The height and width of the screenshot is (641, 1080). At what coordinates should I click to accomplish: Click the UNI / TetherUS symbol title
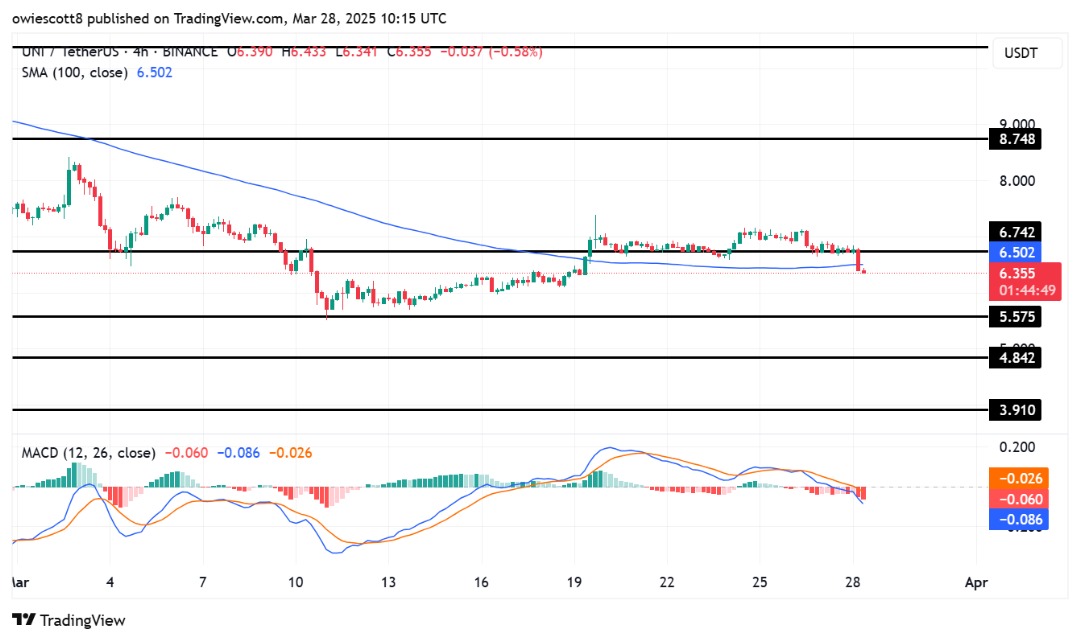(70, 52)
